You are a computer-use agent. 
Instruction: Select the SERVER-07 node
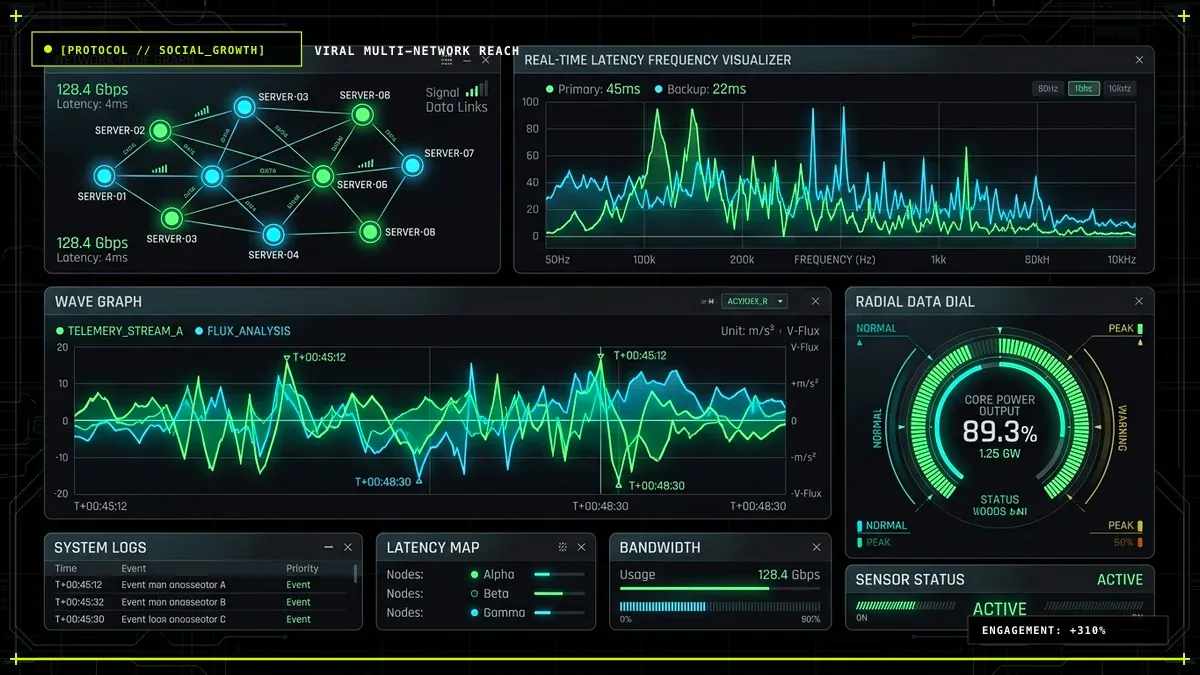pyautogui.click(x=412, y=166)
